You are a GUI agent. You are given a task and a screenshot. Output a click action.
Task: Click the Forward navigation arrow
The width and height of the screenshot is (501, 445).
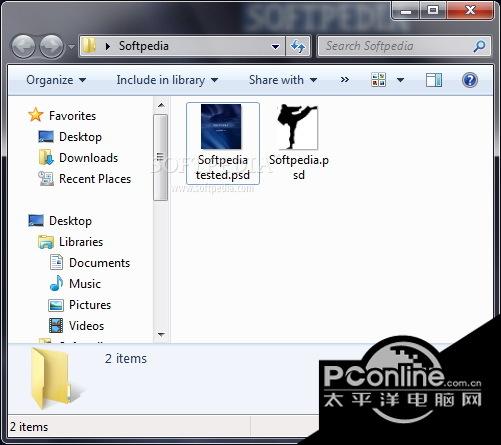[51, 46]
